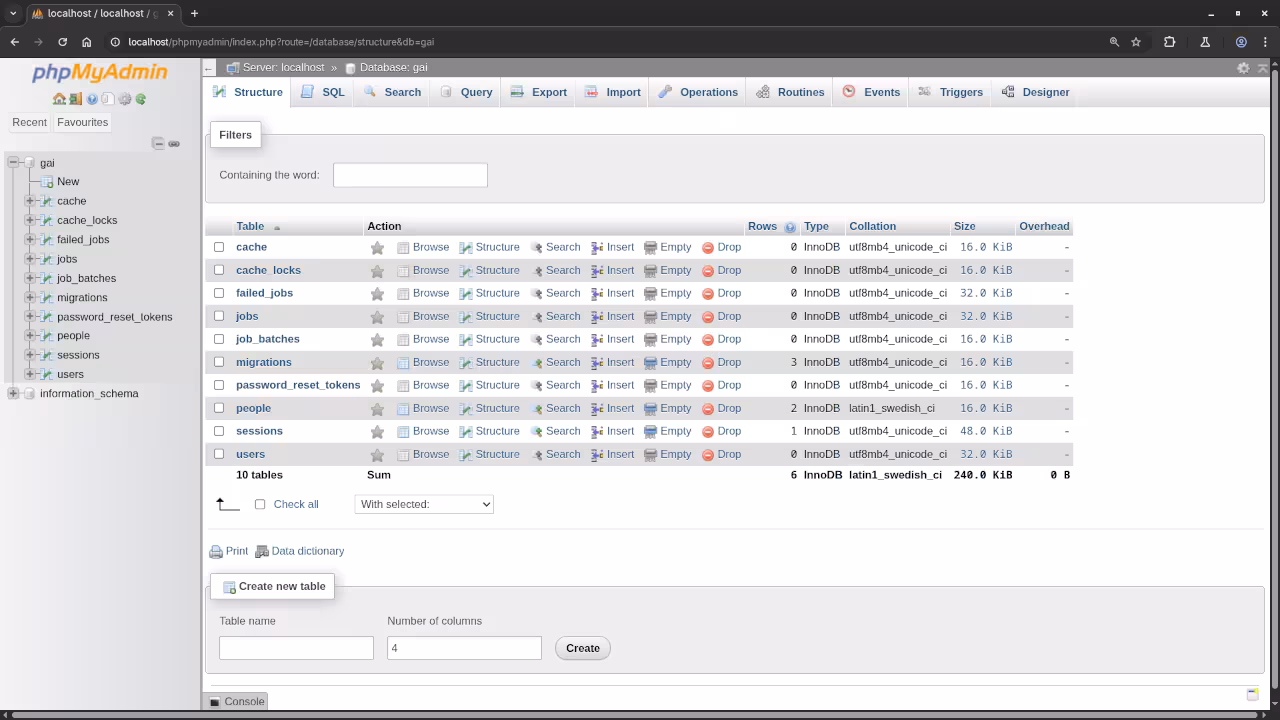The image size is (1280, 720).
Task: Open the With selected dropdown
Action: 424,504
